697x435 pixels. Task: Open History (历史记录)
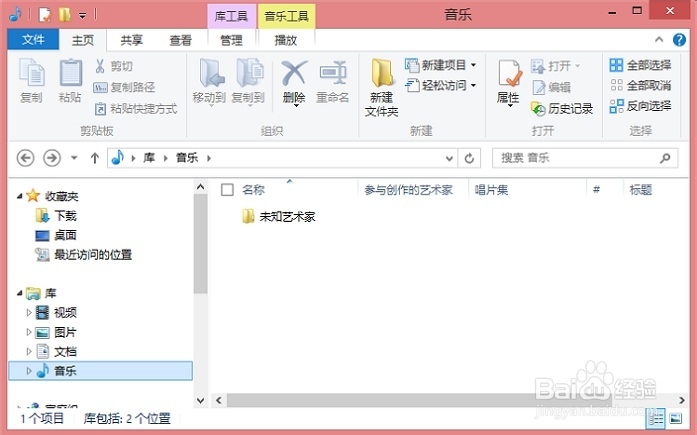[562, 108]
